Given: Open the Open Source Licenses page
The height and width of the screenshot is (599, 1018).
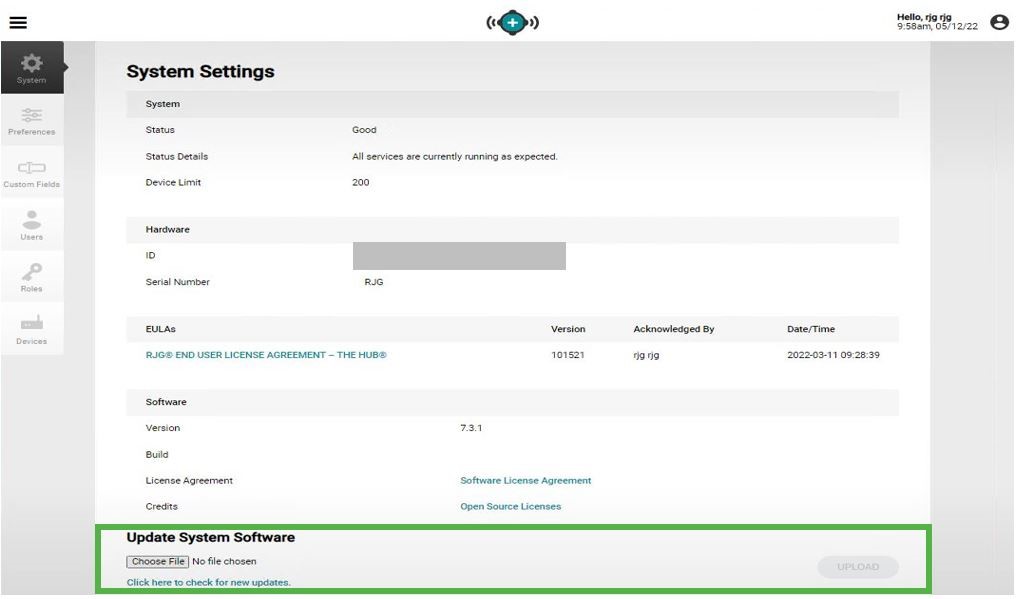Looking at the screenshot, I should click(512, 506).
